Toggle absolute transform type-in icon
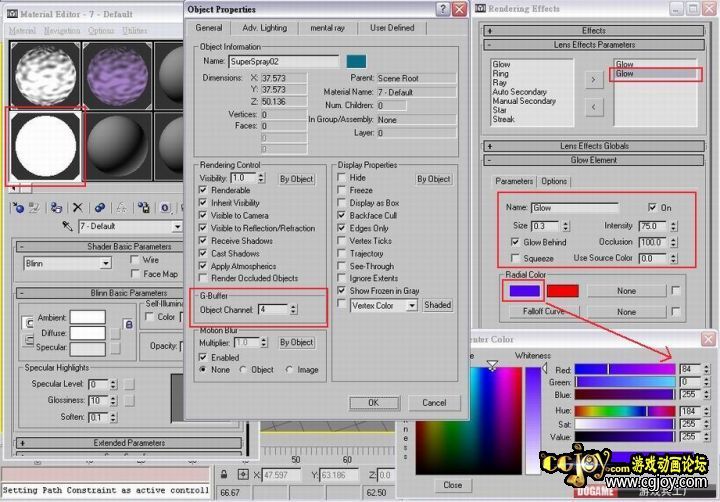720x502 pixels. click(x=243, y=474)
